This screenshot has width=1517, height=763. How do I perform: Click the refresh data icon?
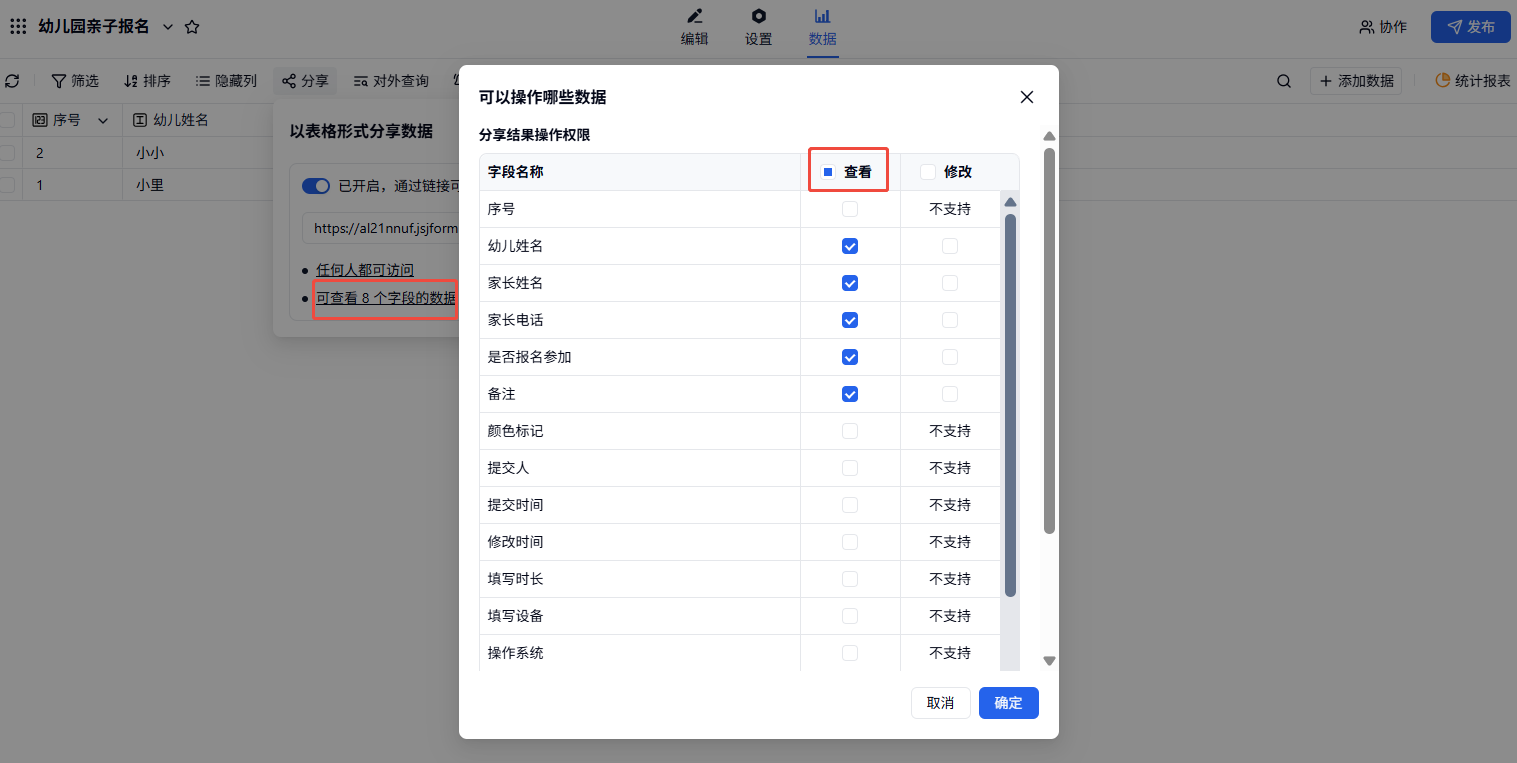point(12,81)
